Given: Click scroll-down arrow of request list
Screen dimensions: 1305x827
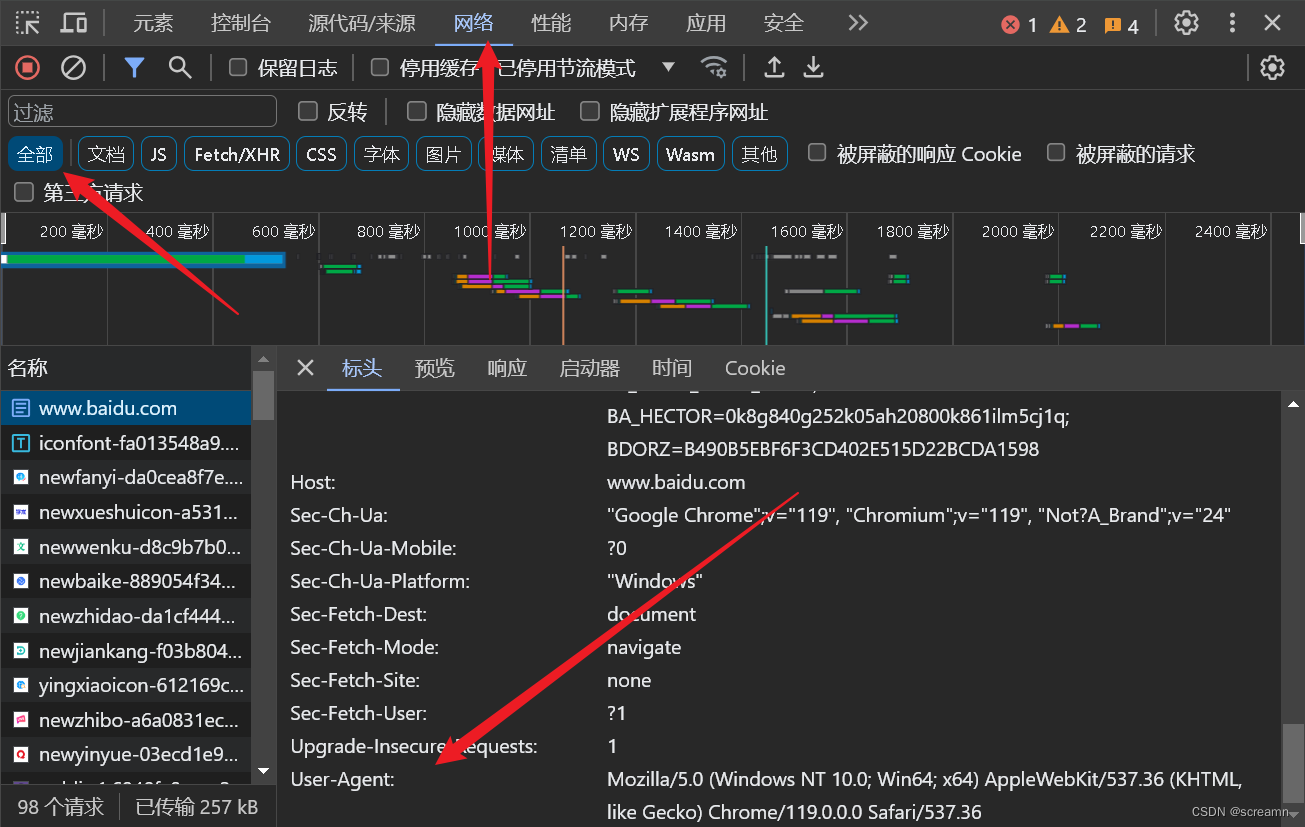Looking at the screenshot, I should click(x=264, y=771).
